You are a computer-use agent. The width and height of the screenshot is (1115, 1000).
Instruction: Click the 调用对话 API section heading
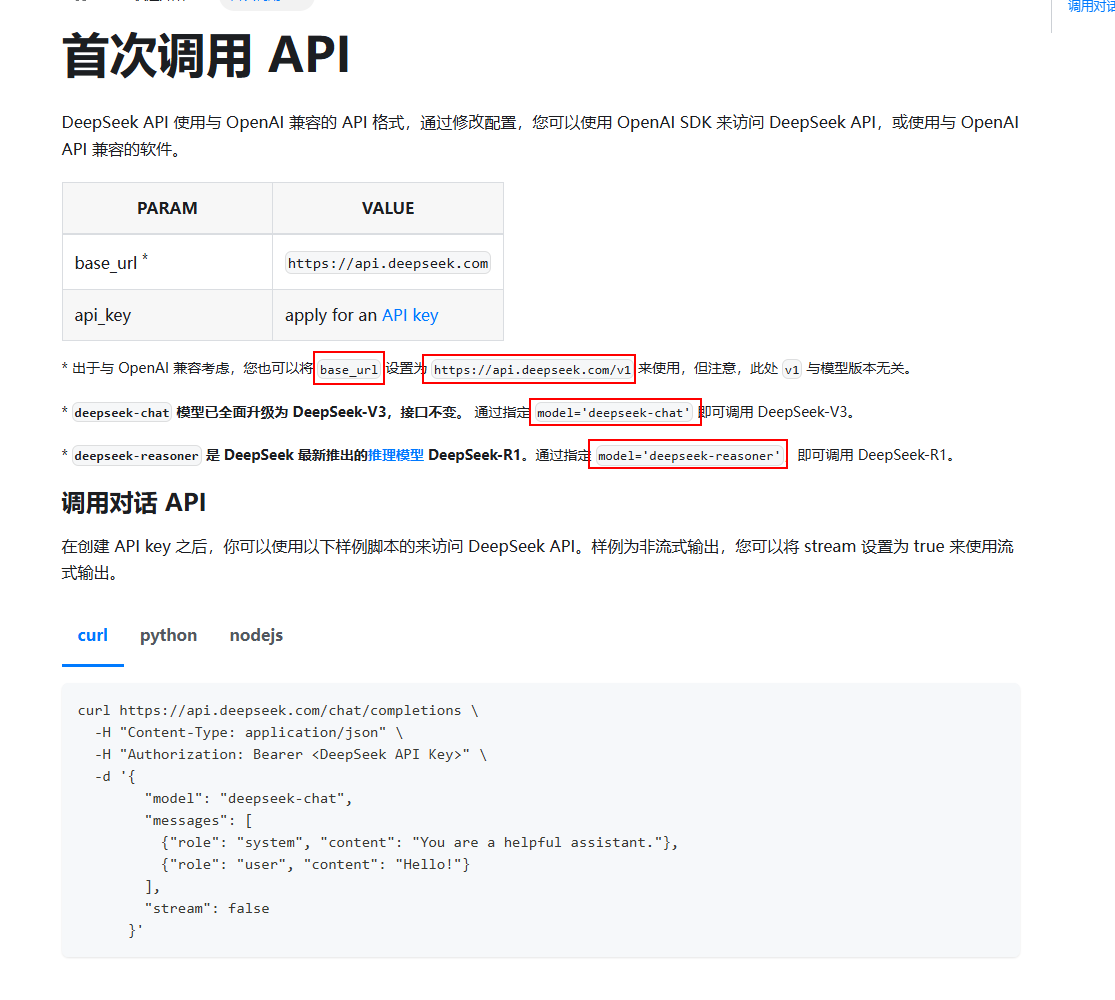[x=134, y=503]
